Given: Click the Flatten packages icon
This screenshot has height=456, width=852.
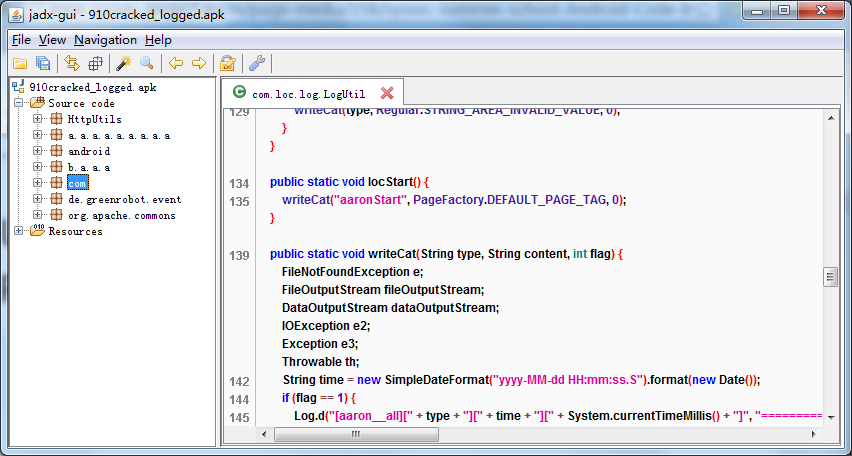Looking at the screenshot, I should [x=95, y=64].
